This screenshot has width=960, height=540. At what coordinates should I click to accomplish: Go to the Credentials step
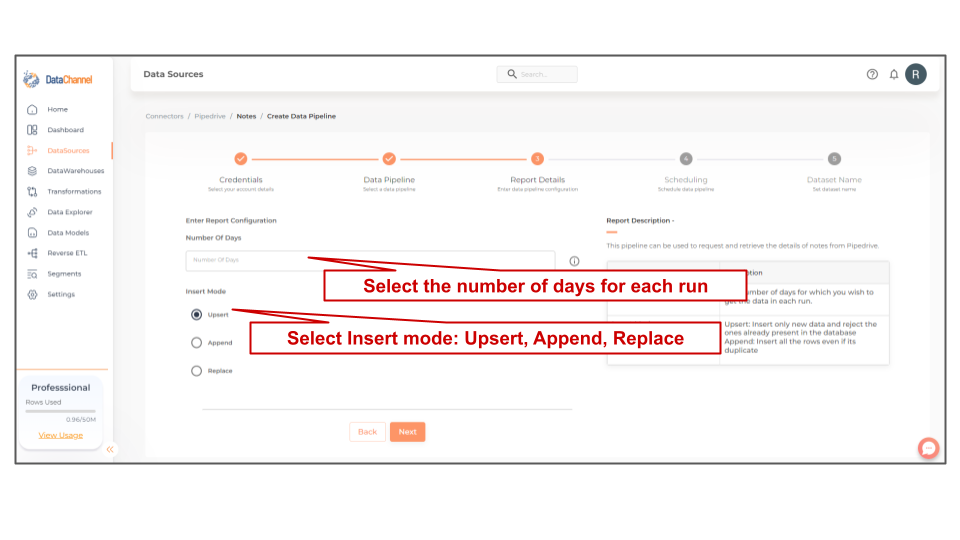[241, 159]
